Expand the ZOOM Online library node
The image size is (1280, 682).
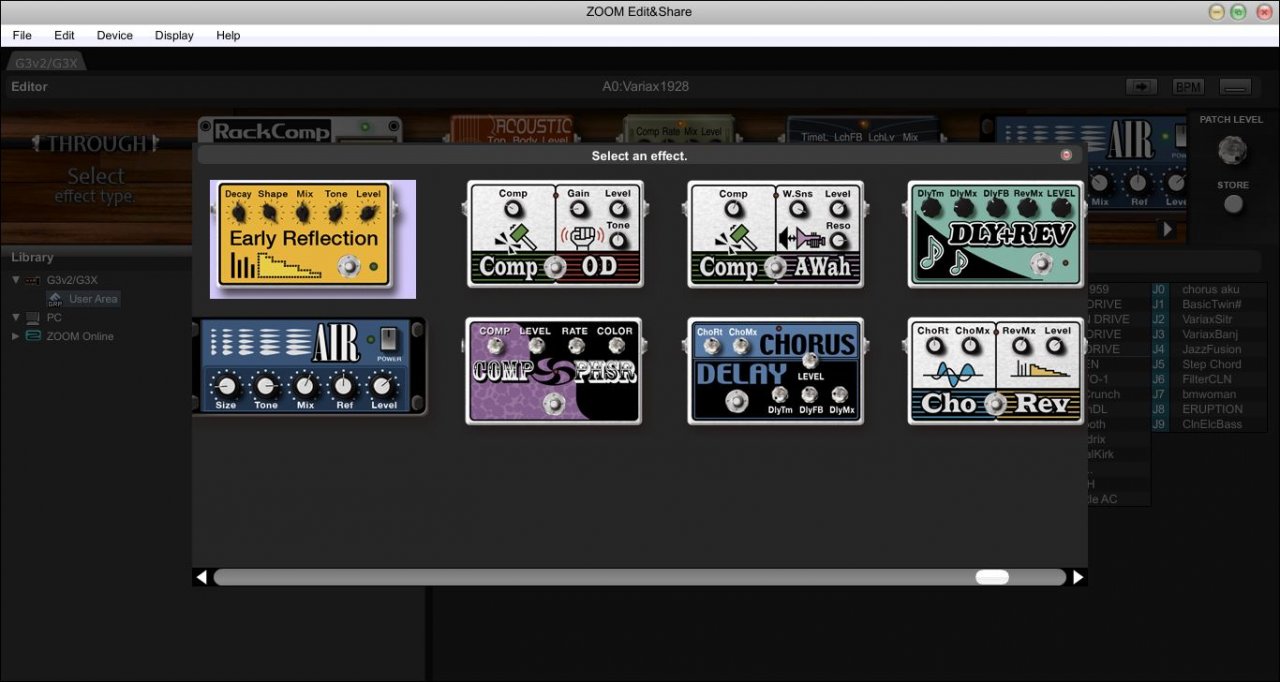tap(16, 336)
